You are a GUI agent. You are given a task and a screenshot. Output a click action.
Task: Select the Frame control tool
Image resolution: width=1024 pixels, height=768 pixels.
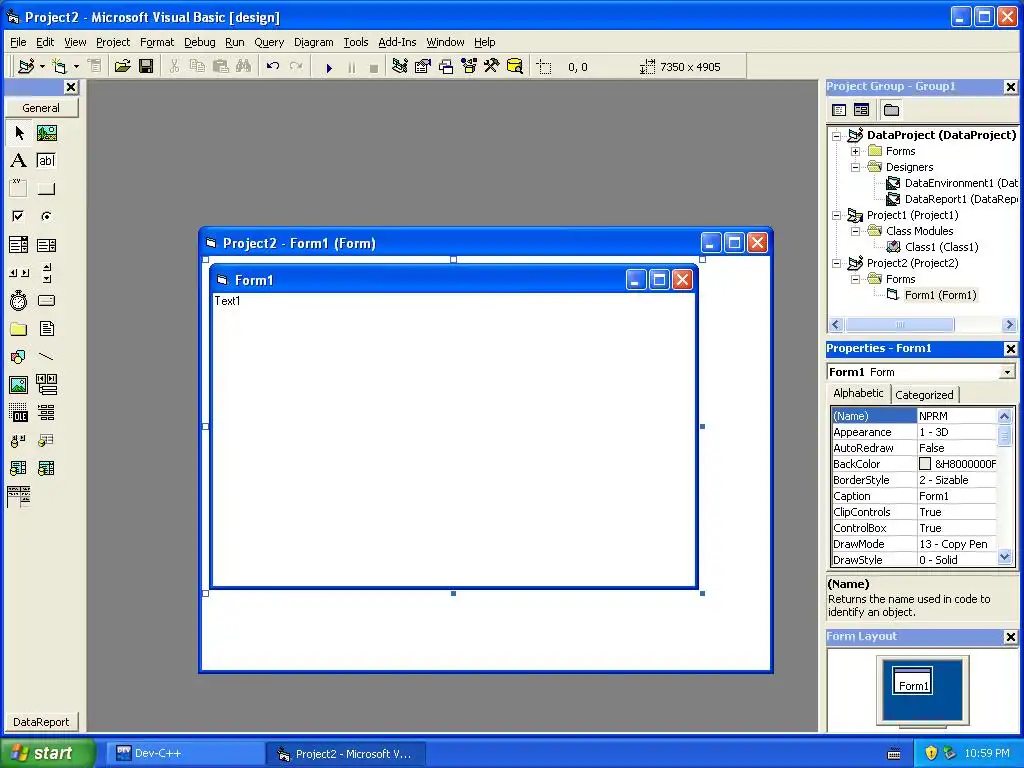point(19,189)
